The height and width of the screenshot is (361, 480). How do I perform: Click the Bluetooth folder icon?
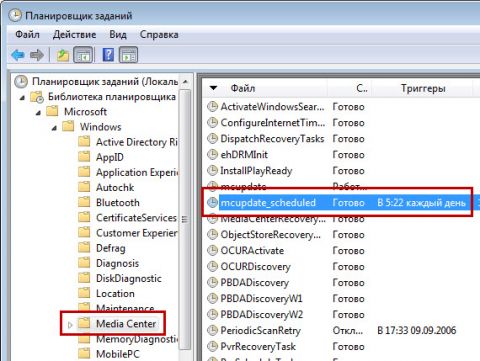click(x=84, y=202)
